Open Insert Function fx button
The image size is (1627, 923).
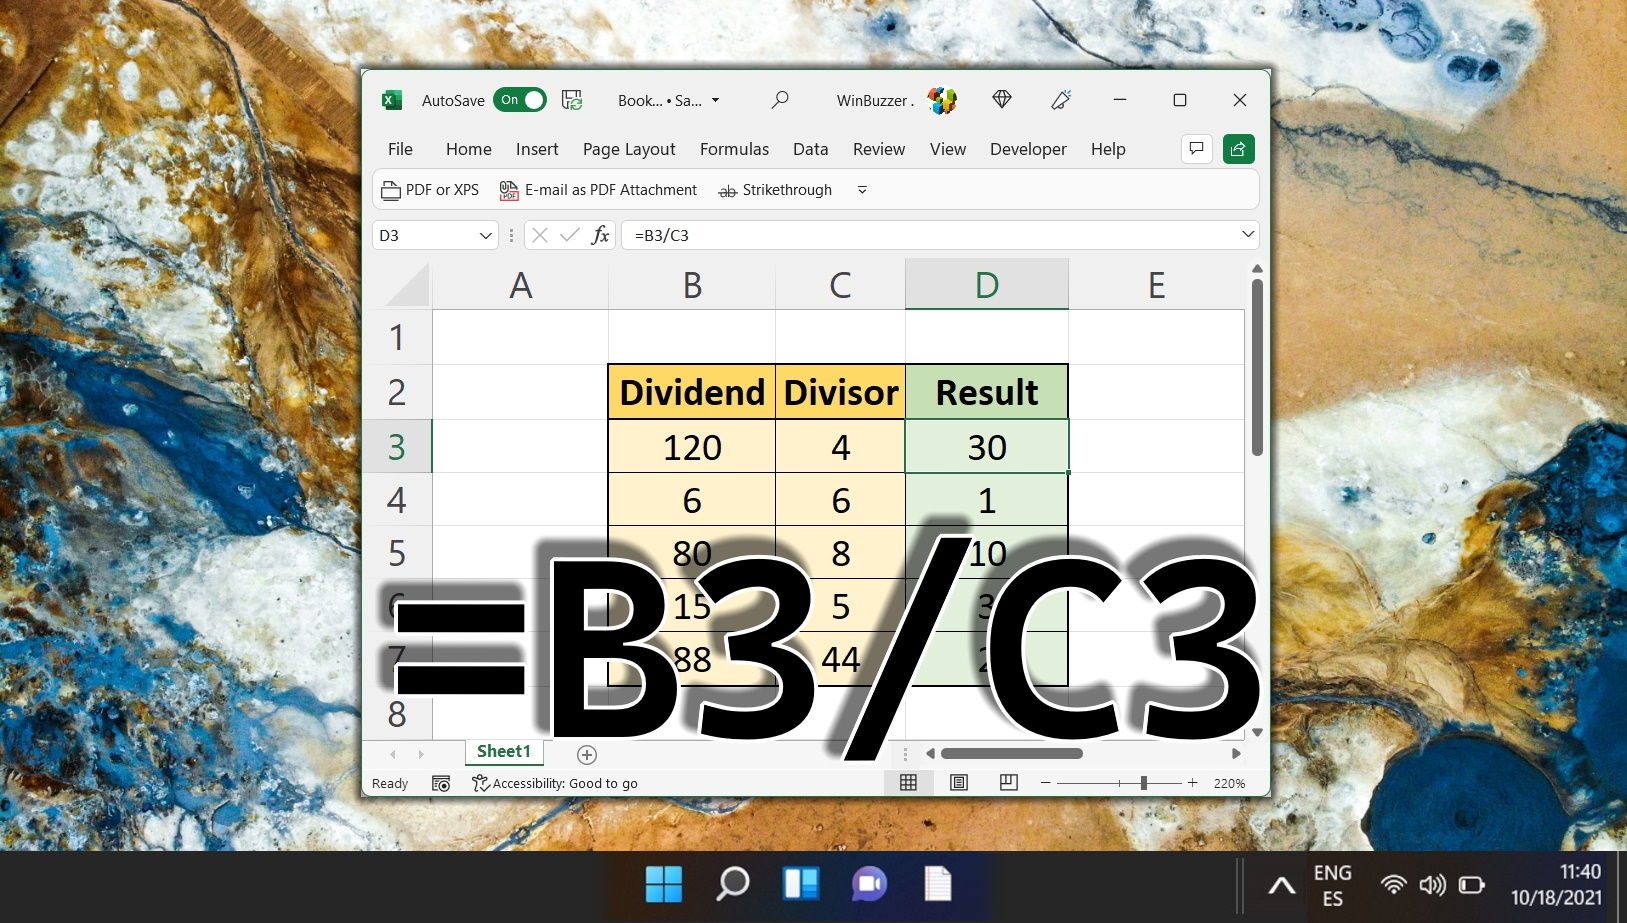(x=600, y=235)
